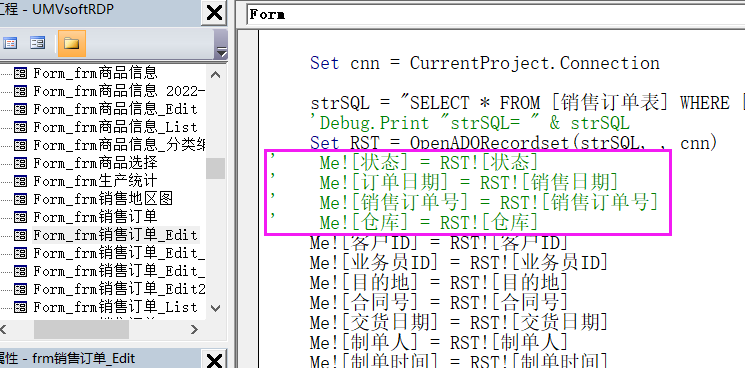Click commented line Me![仓库] = RST![仓库]

(x=429, y=222)
